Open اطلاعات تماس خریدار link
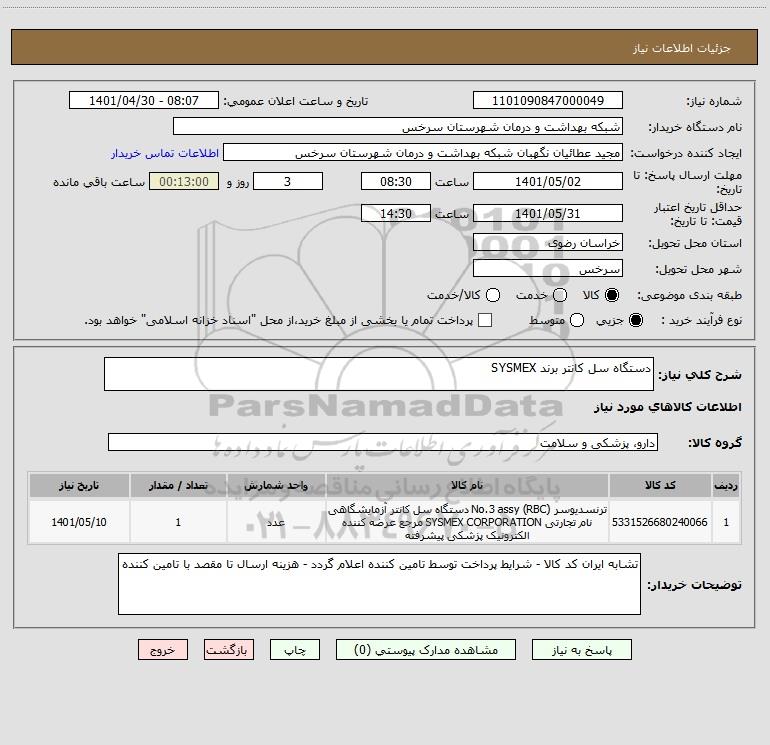The image size is (770, 745). 165,153
